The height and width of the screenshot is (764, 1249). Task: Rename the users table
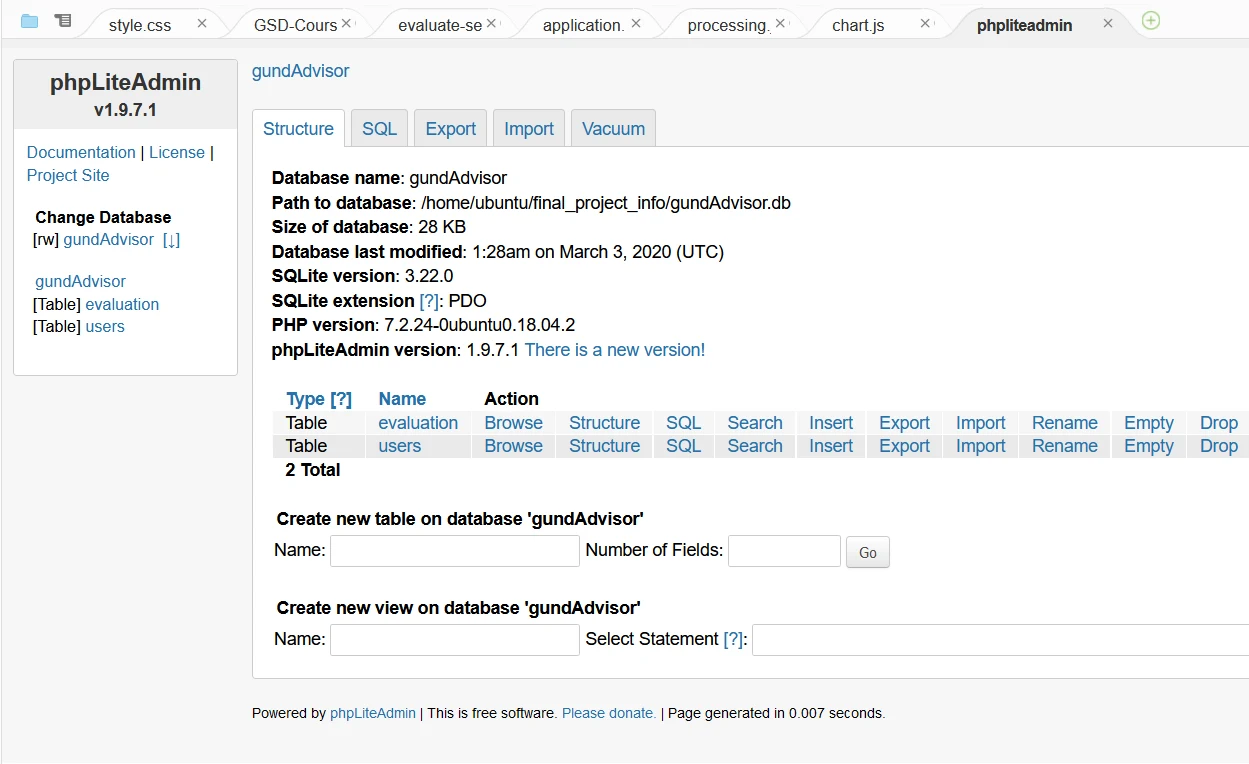[x=1065, y=446]
